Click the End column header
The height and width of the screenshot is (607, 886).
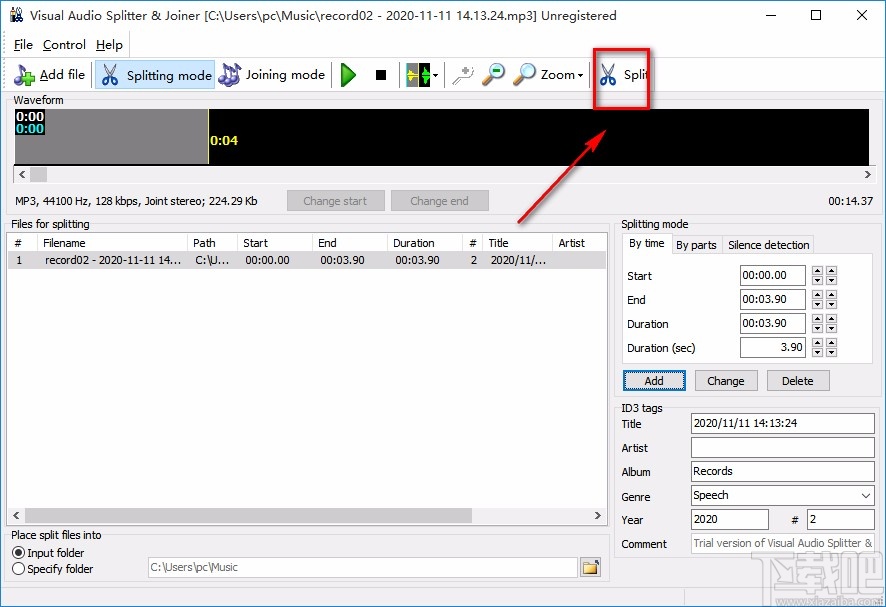tap(350, 243)
